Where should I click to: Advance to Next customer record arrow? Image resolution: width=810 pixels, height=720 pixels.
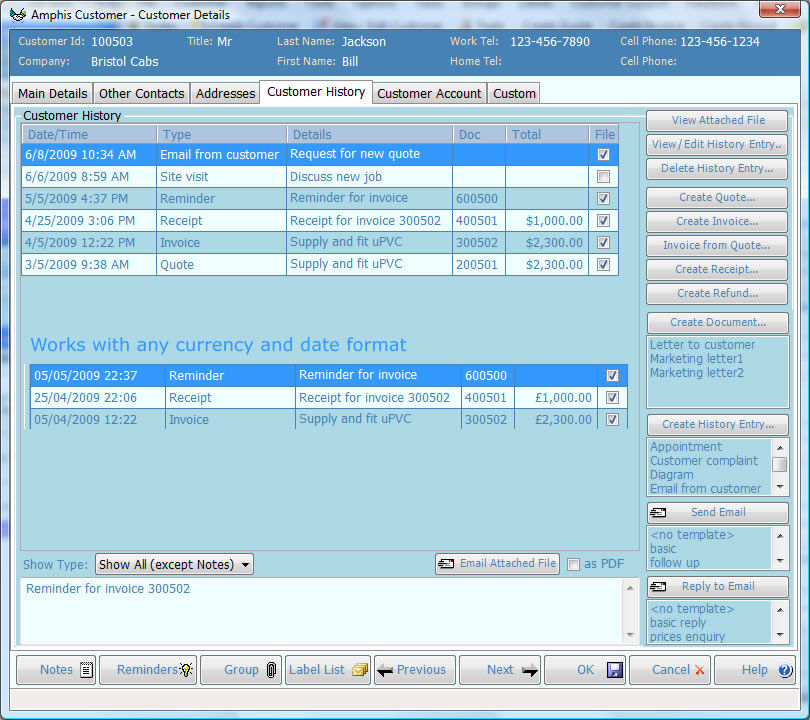[x=500, y=670]
